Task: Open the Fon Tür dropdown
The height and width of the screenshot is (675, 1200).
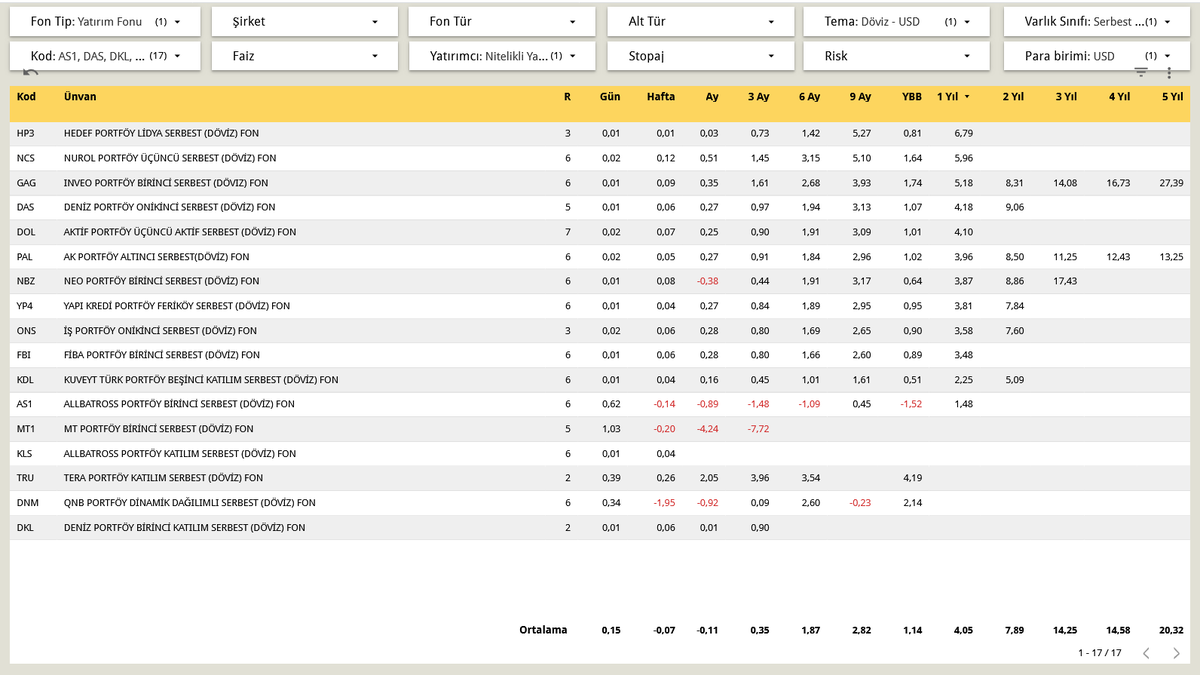Action: 502,21
